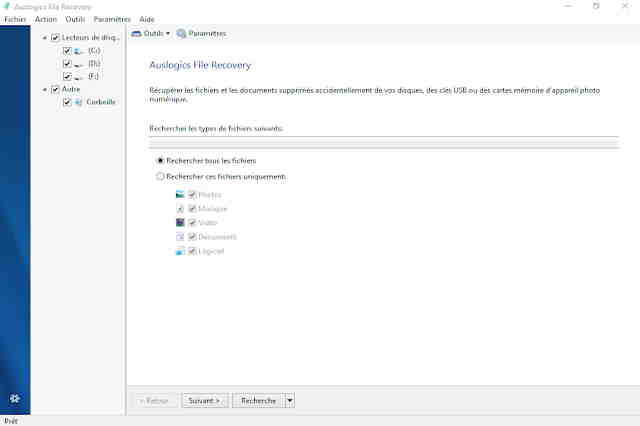The image size is (640, 426).
Task: Click the Retour button
Action: coord(154,401)
